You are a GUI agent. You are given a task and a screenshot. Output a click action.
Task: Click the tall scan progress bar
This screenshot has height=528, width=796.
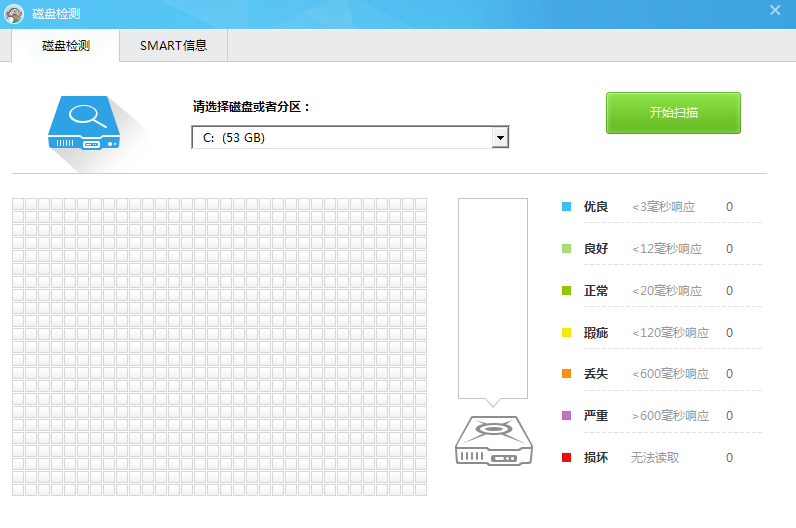click(x=493, y=299)
